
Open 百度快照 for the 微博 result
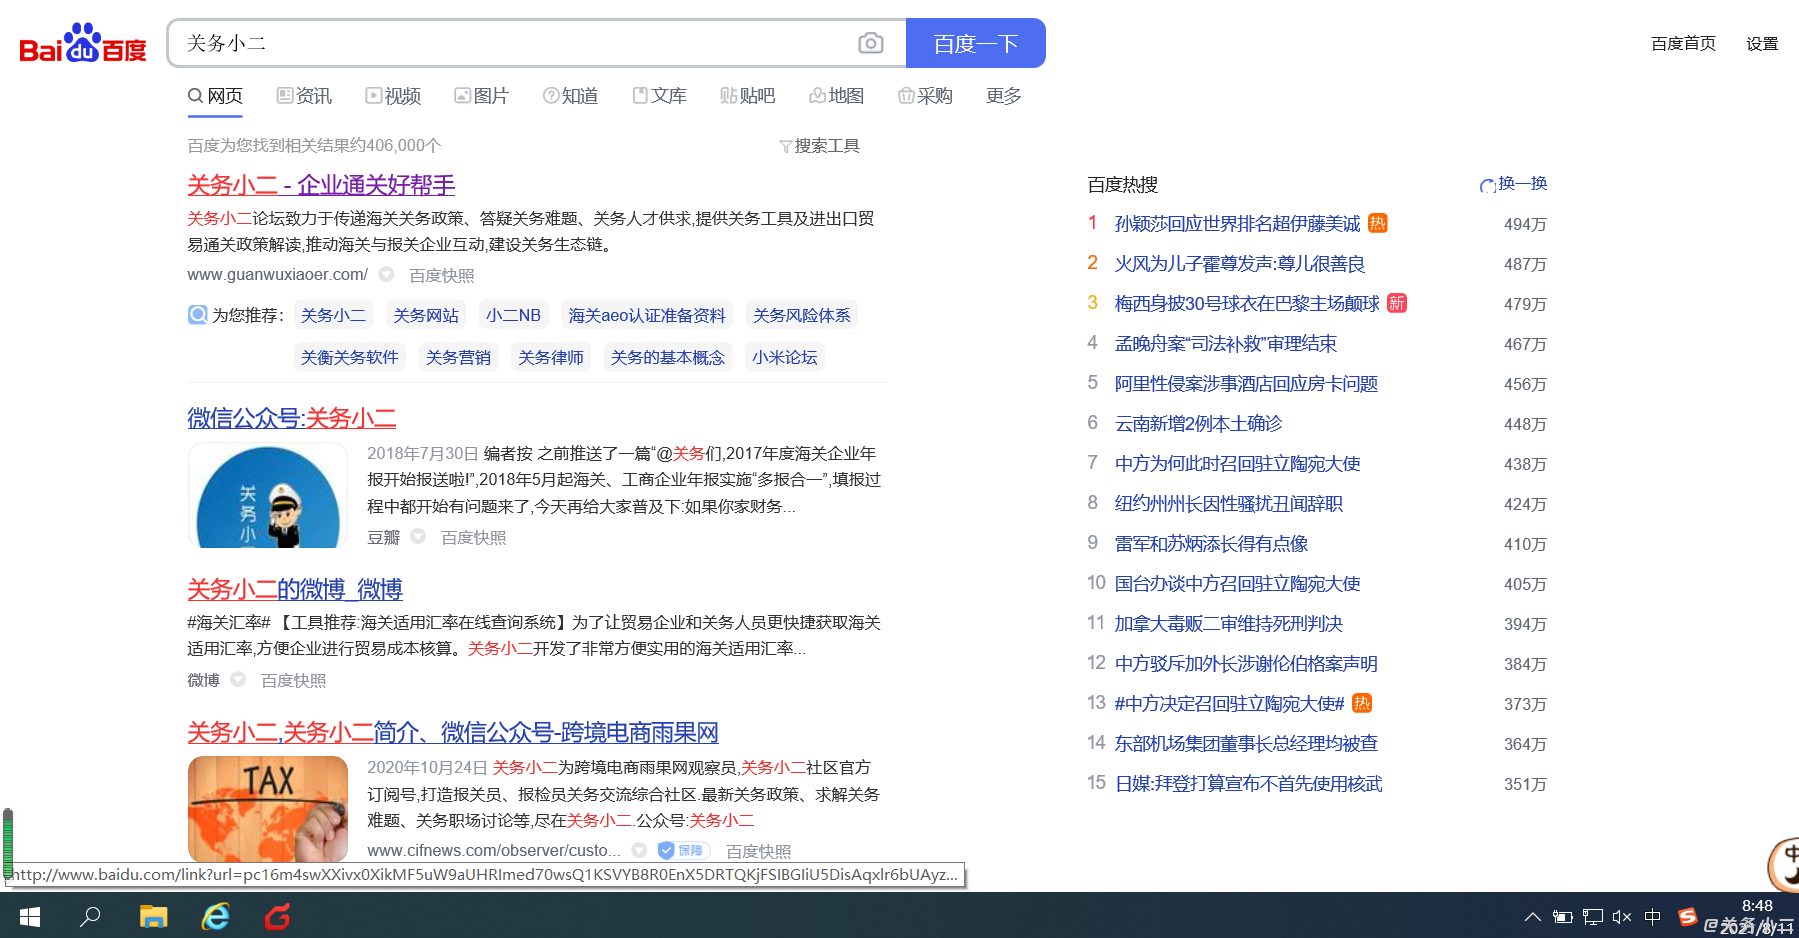coord(294,680)
